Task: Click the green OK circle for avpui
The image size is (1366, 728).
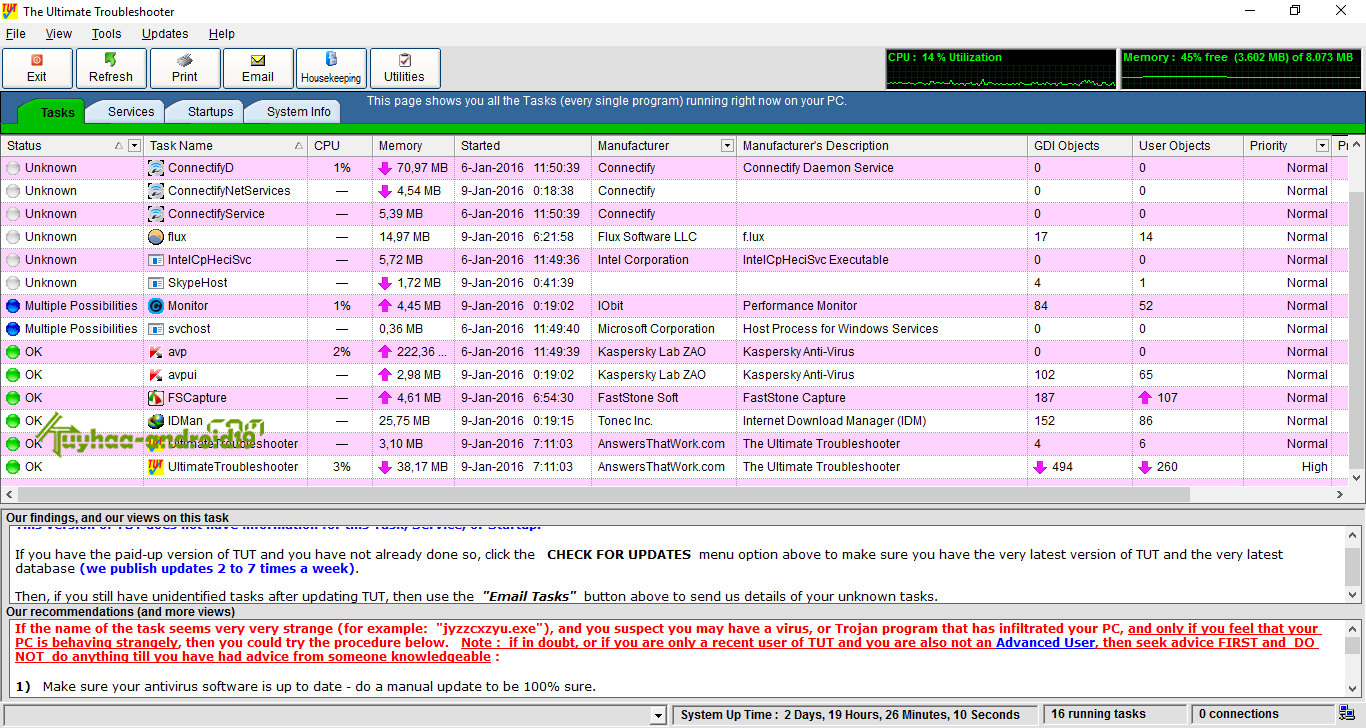Action: coord(13,375)
